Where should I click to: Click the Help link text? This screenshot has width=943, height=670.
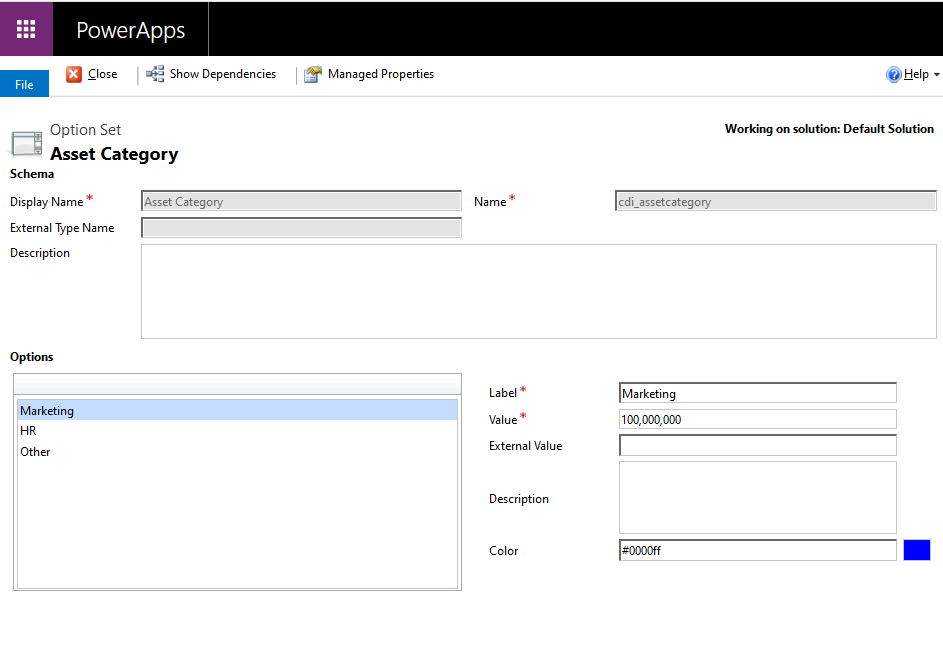point(916,74)
